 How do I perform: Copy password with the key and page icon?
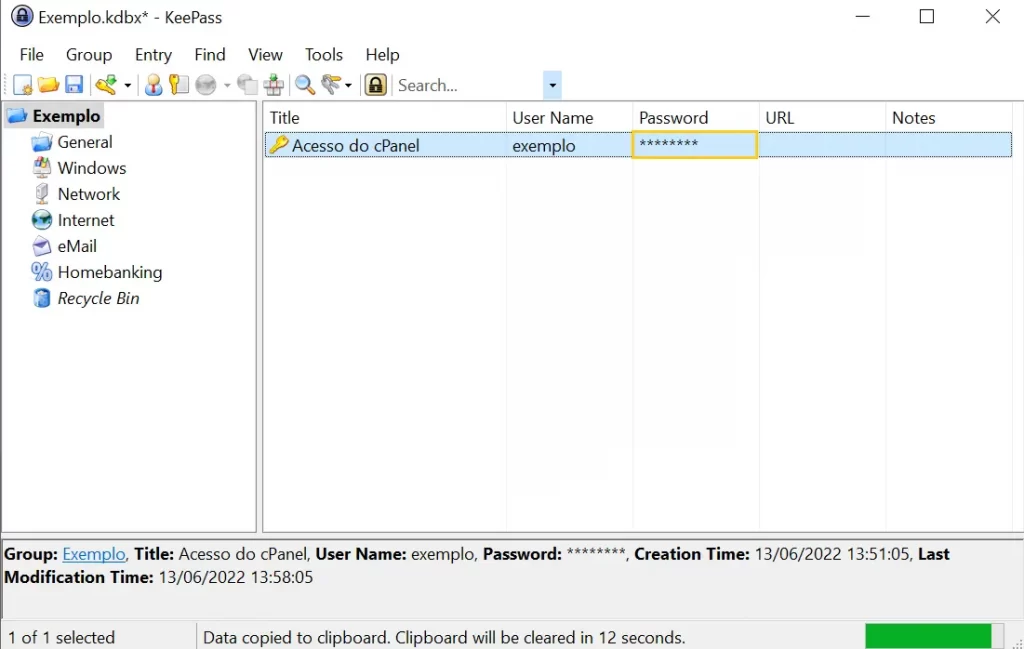pyautogui.click(x=178, y=85)
